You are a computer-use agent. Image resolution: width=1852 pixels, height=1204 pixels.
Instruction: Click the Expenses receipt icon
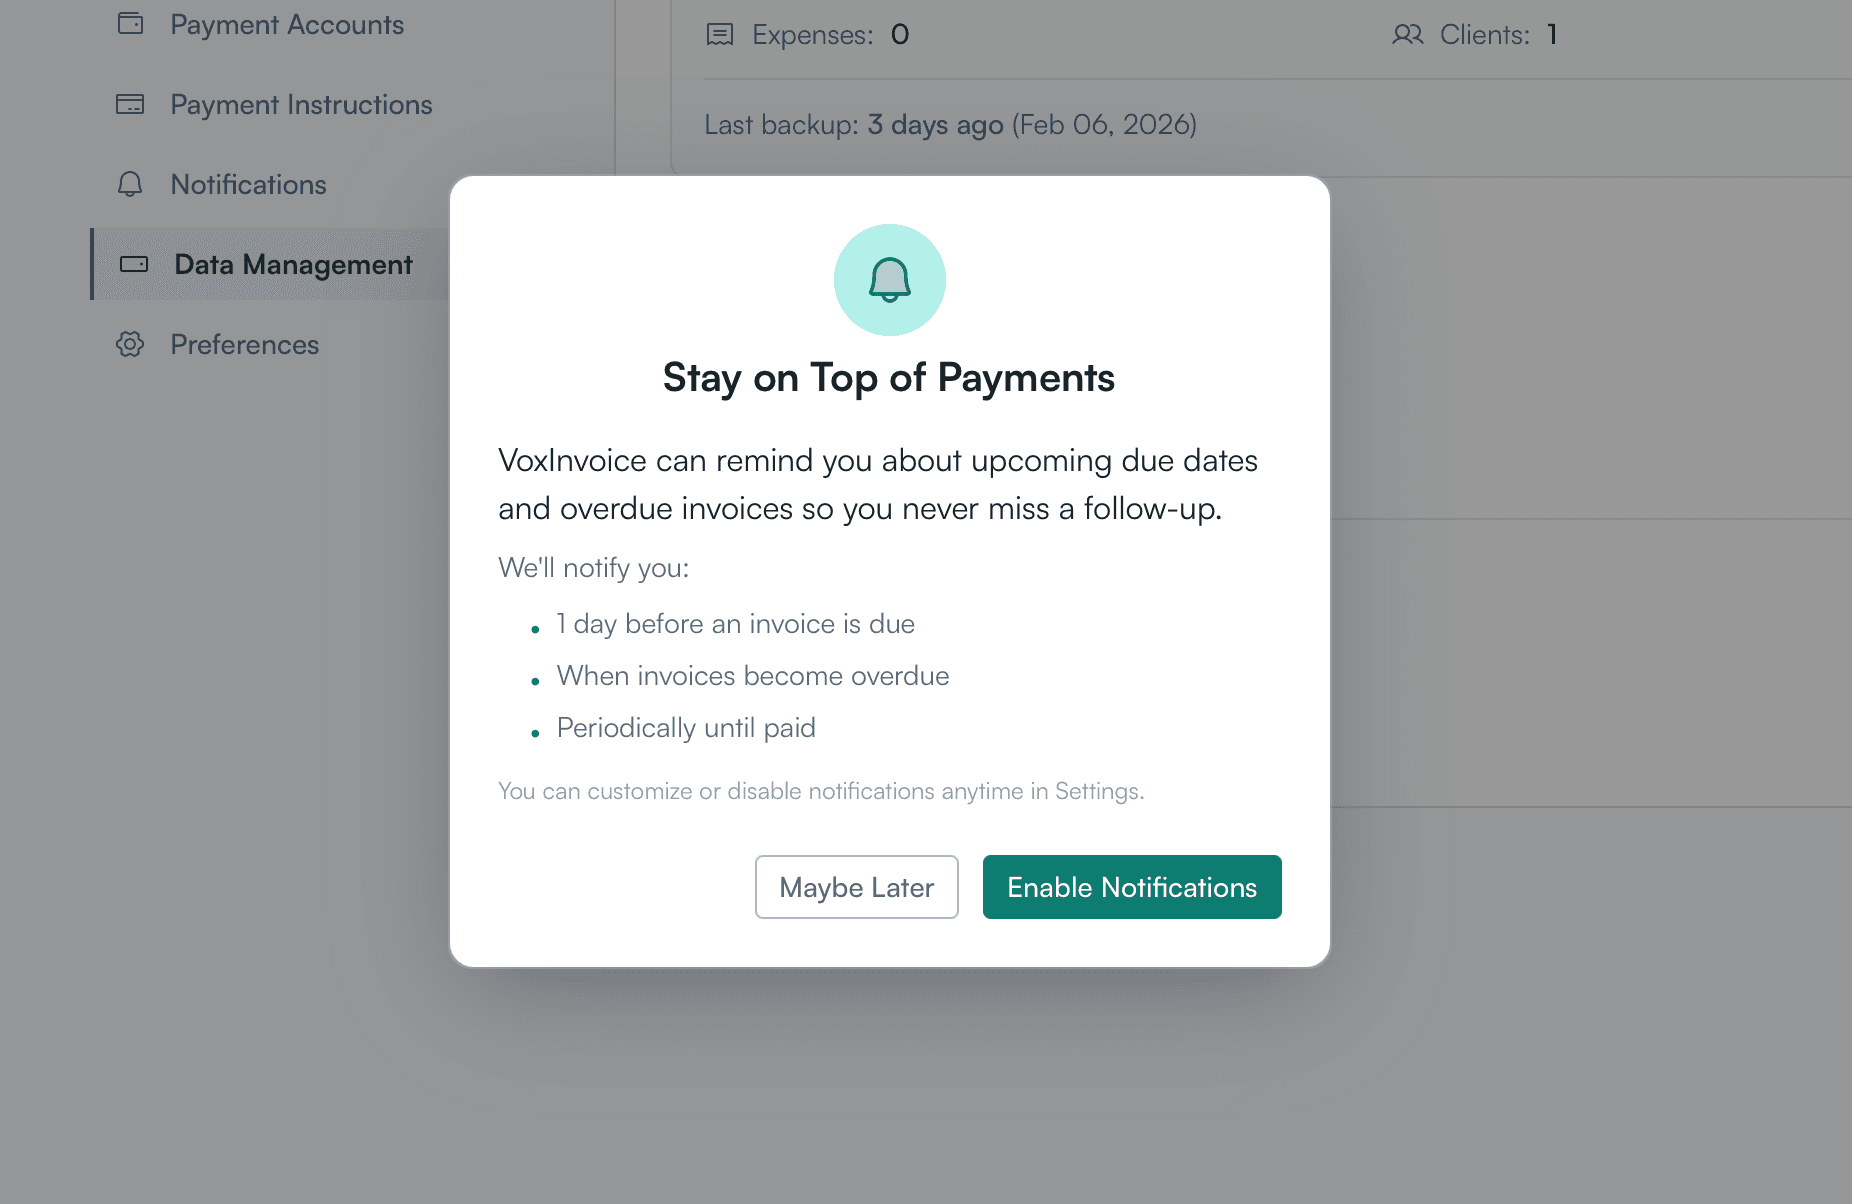click(719, 34)
